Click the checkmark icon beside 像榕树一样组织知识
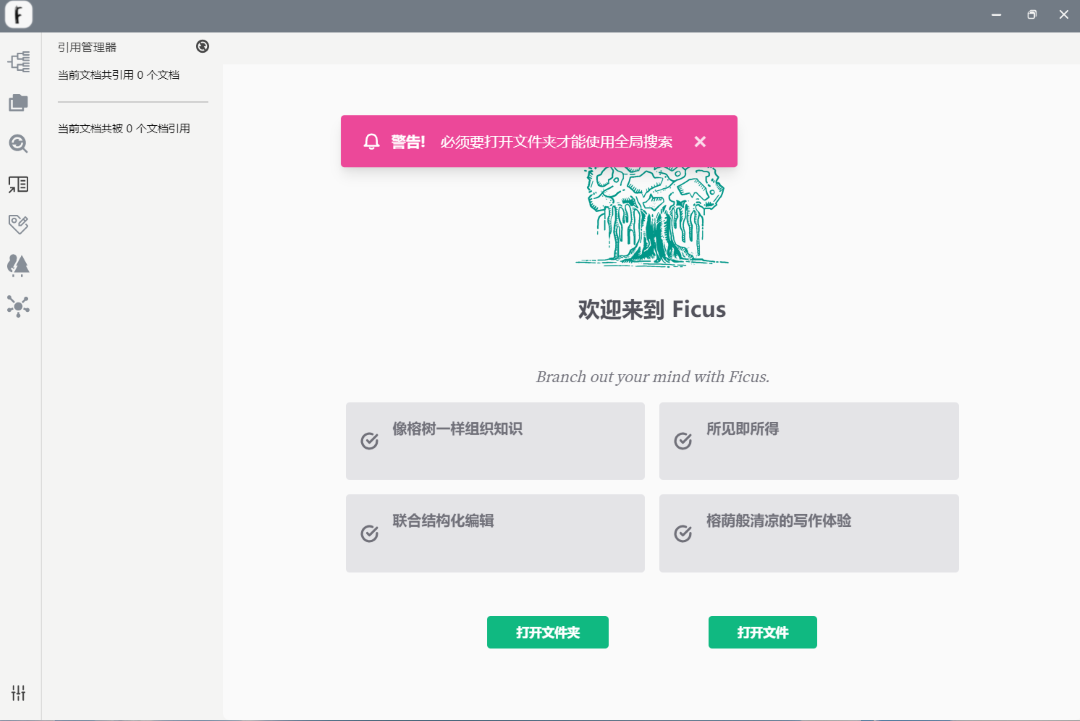 pyautogui.click(x=369, y=440)
